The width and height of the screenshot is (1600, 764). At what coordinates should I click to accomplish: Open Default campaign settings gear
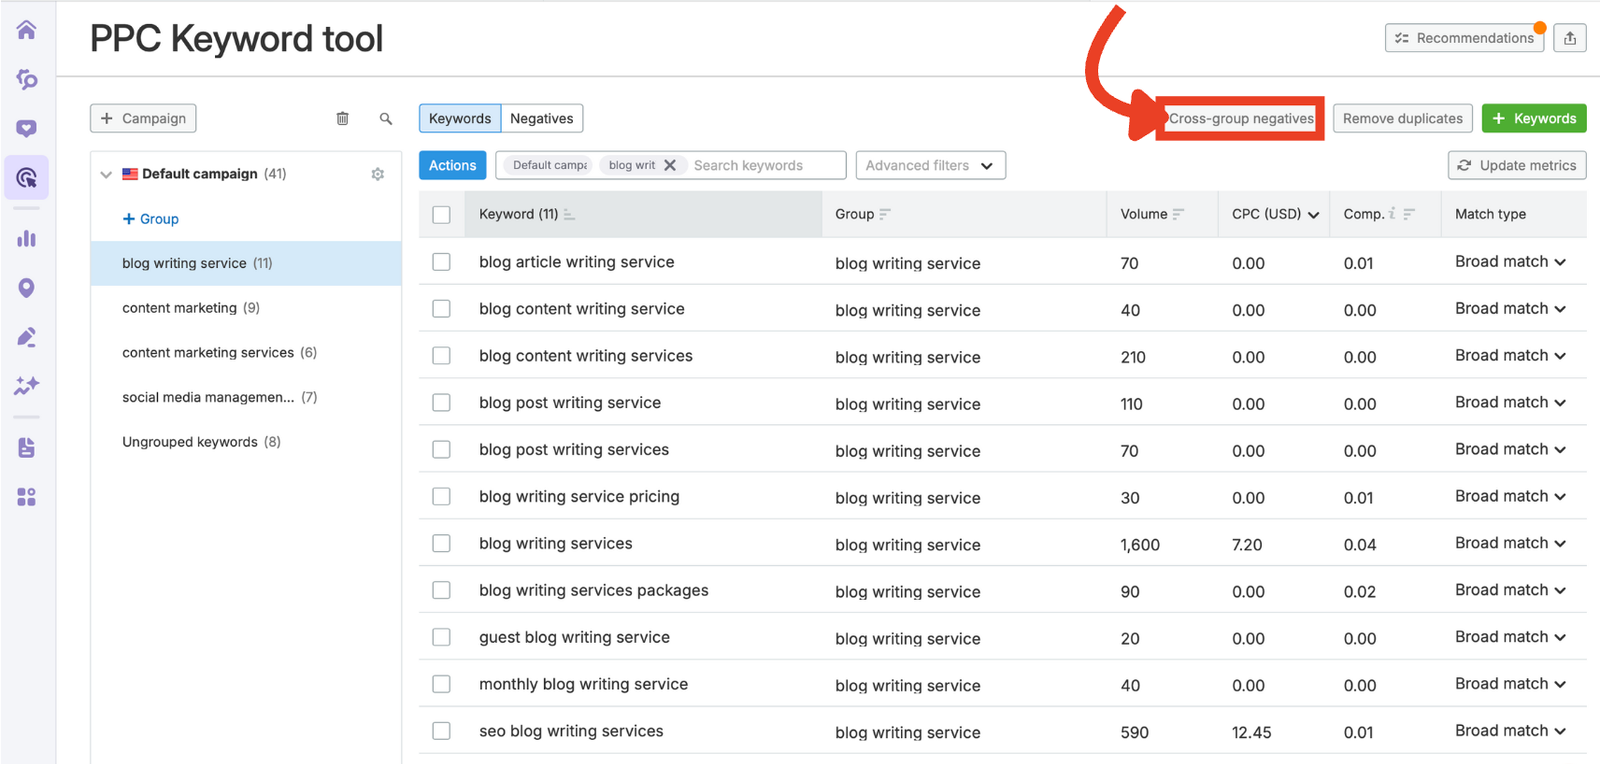coord(378,174)
